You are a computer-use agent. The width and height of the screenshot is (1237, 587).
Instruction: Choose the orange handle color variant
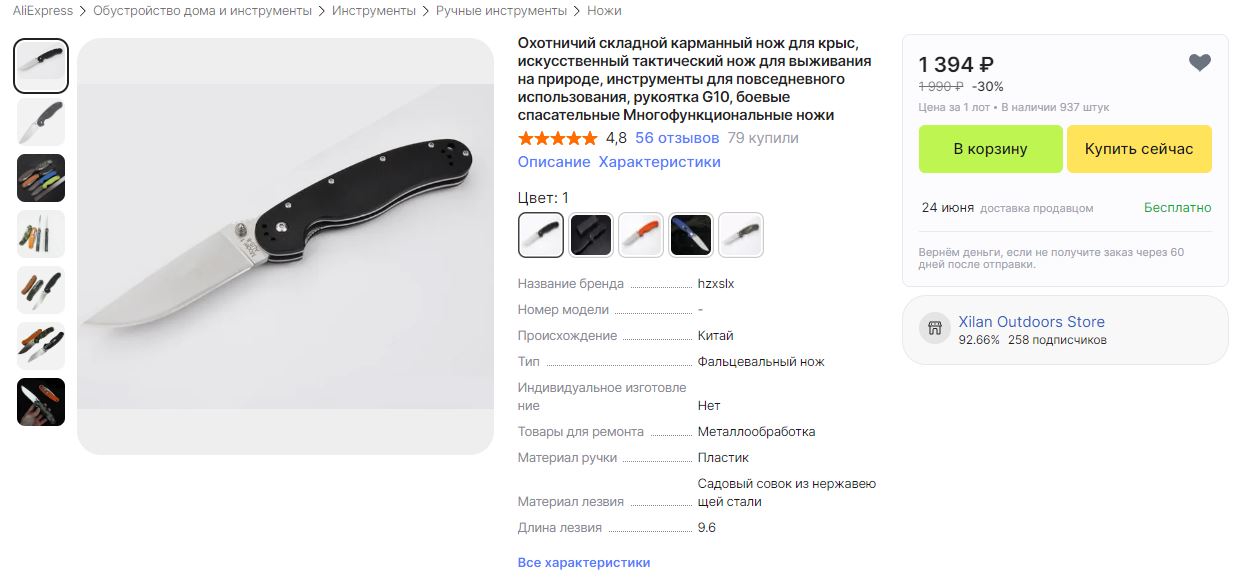[x=641, y=235]
